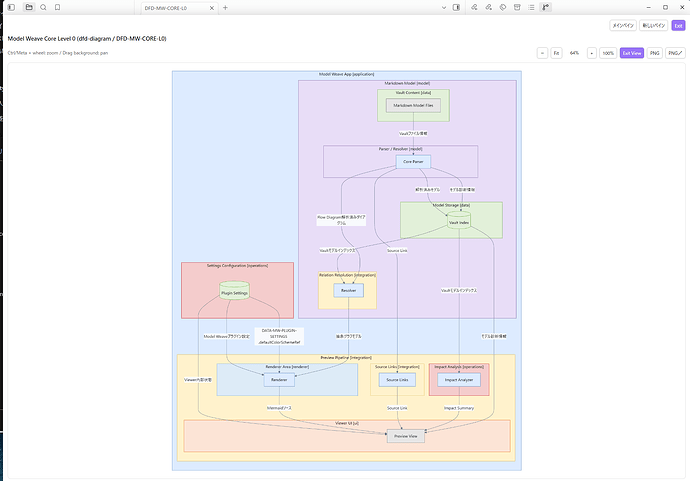Open the archive box icon in right toolbar
The height and width of the screenshot is (481, 690).
click(517, 7)
